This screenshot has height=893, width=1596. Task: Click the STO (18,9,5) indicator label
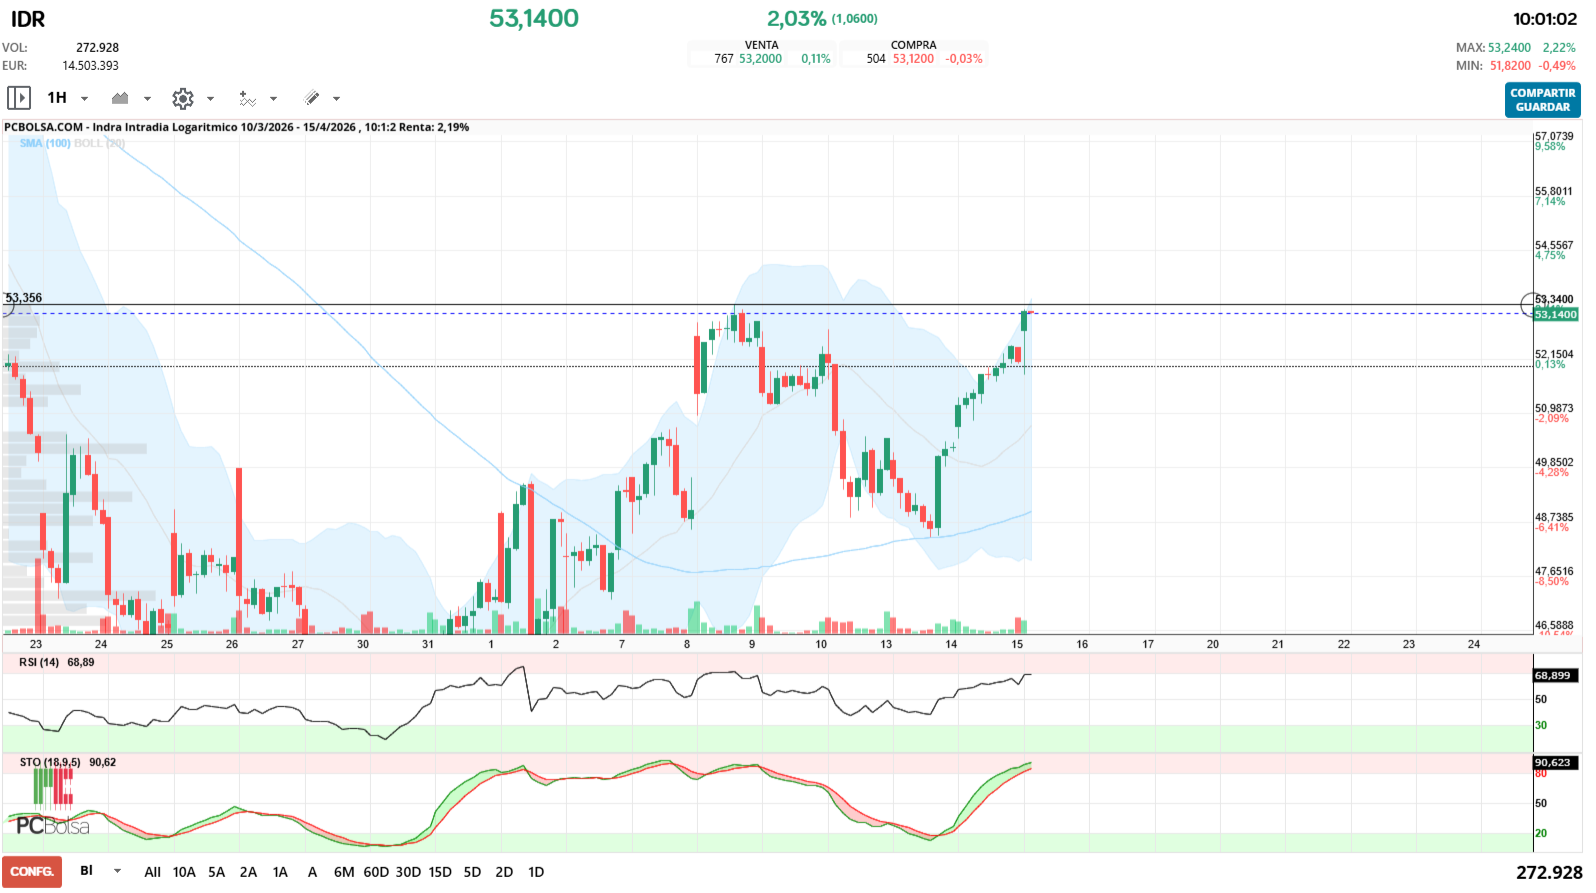click(x=50, y=762)
